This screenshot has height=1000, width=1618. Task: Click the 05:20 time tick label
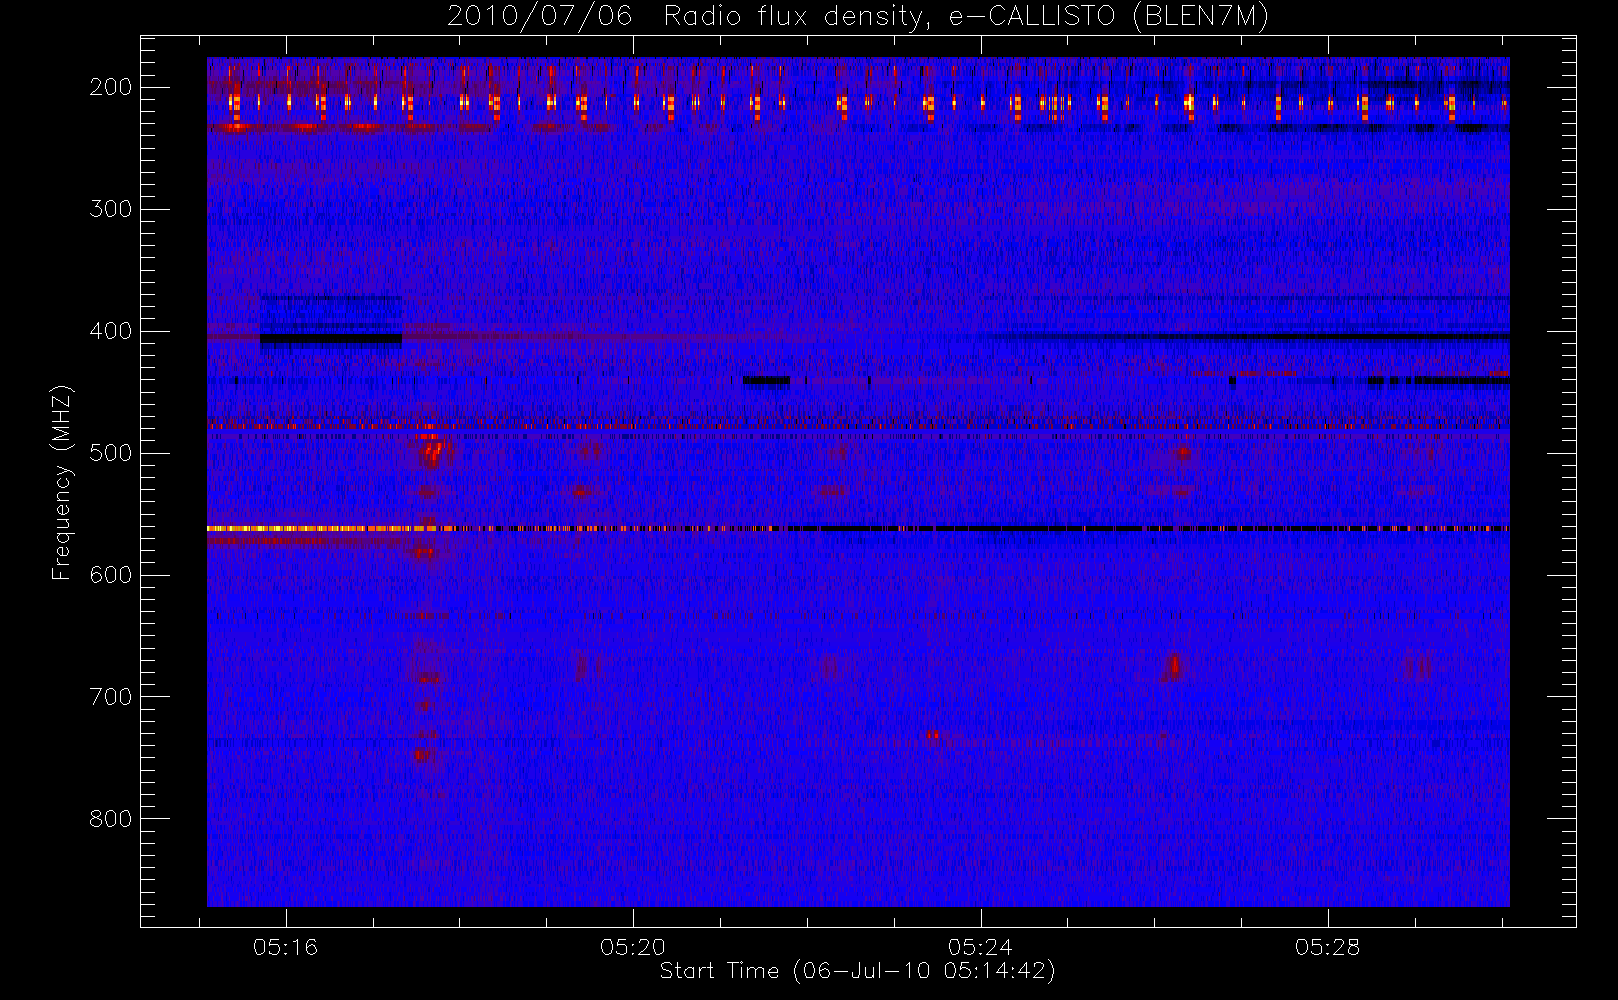[x=633, y=947]
